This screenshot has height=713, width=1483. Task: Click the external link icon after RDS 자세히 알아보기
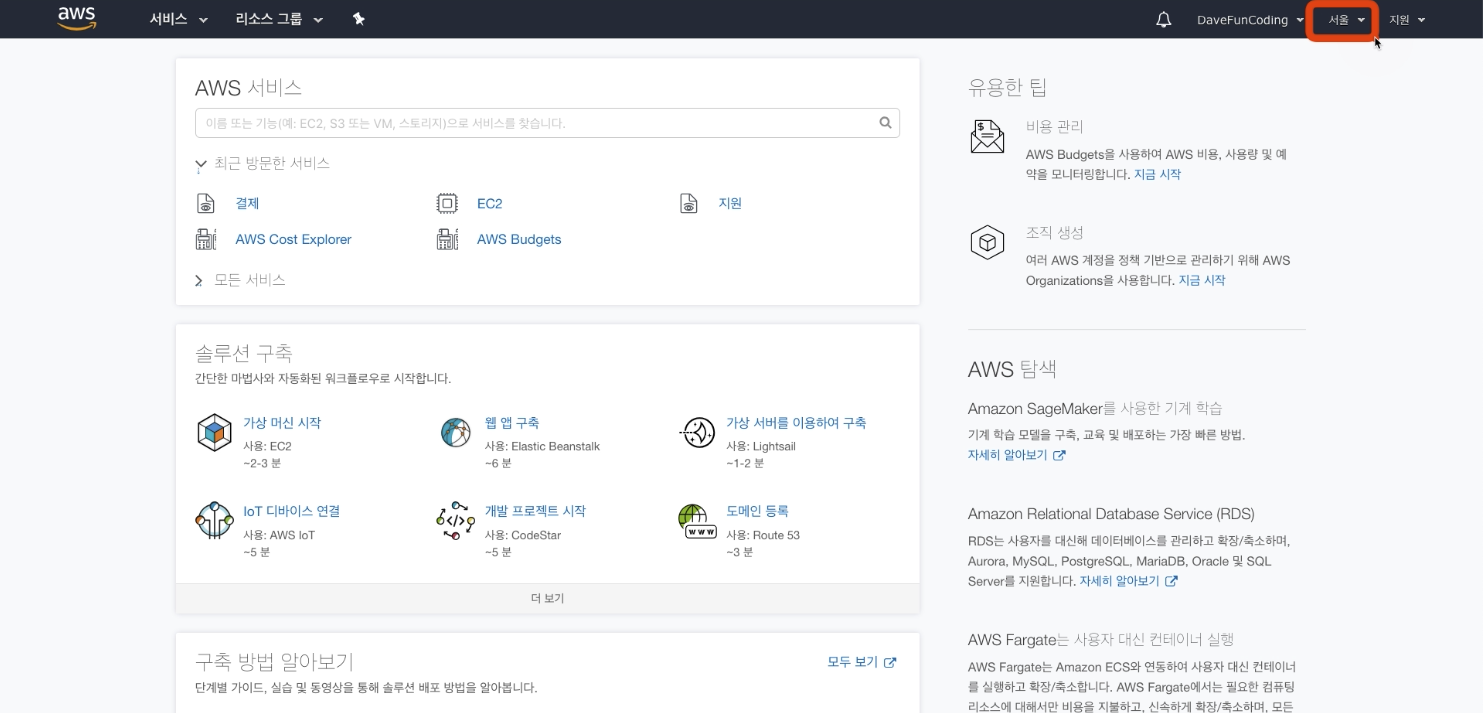coord(1171,581)
